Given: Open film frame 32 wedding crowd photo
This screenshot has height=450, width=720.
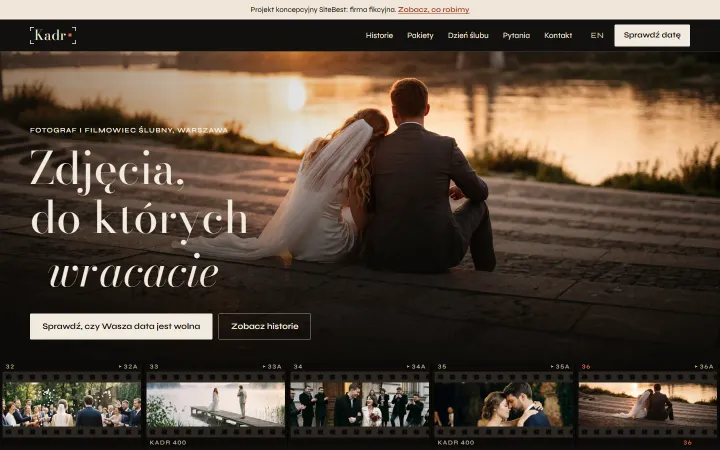Looking at the screenshot, I should click(x=72, y=404).
